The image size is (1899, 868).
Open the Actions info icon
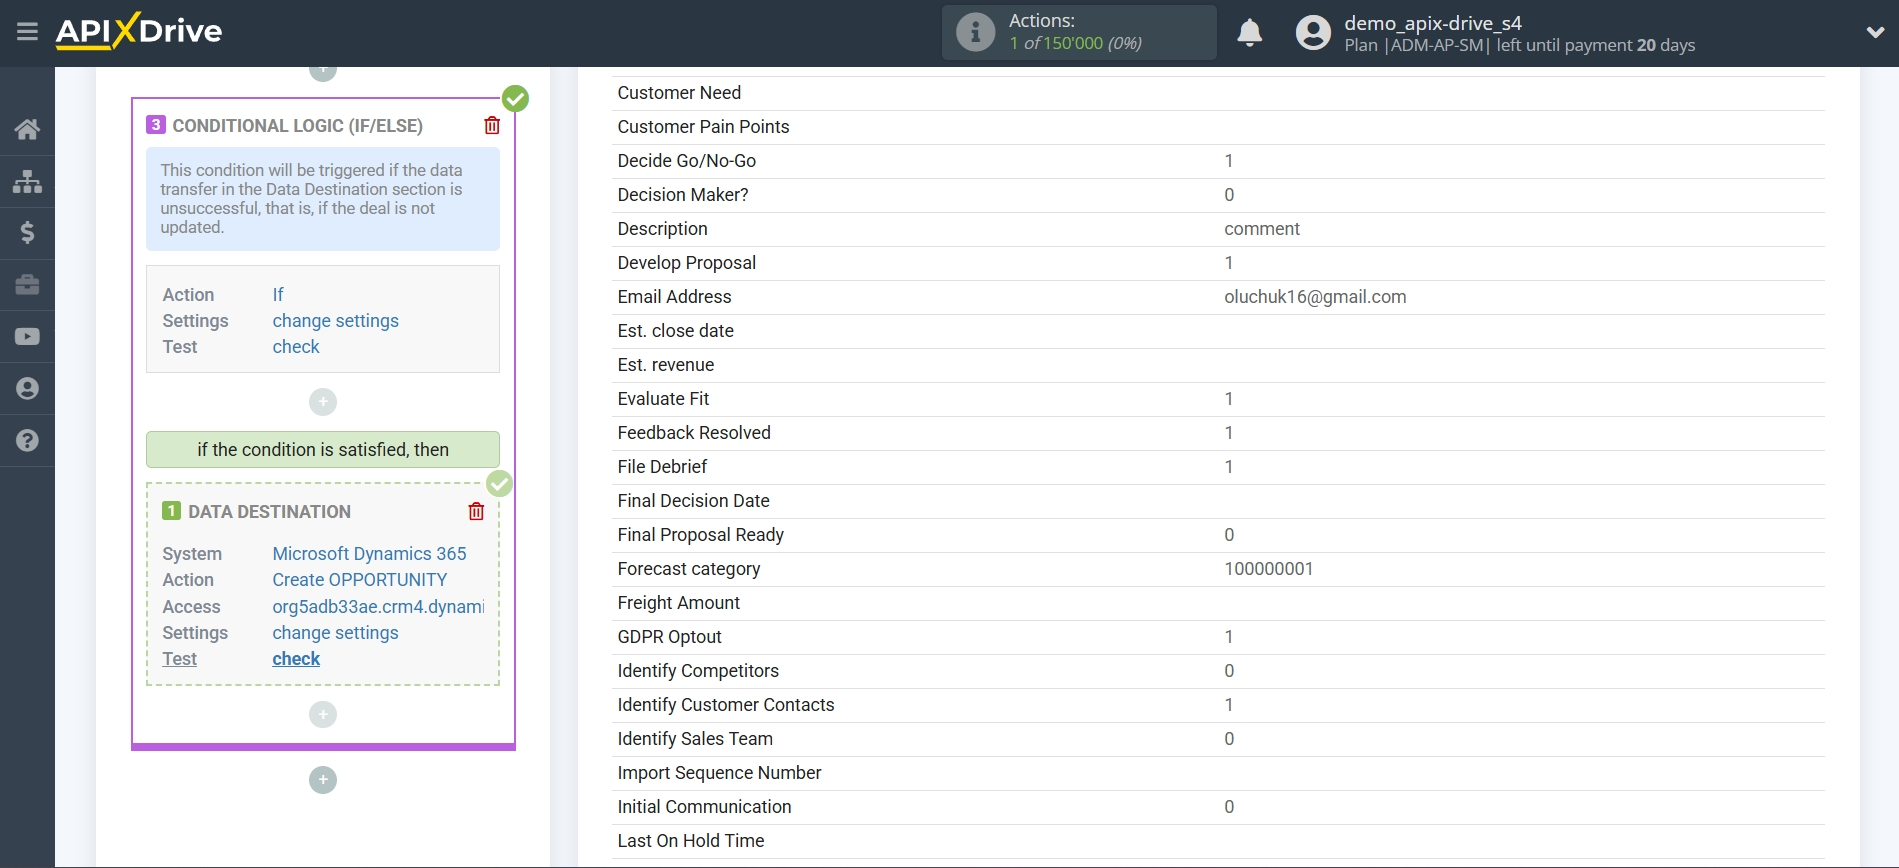click(975, 32)
